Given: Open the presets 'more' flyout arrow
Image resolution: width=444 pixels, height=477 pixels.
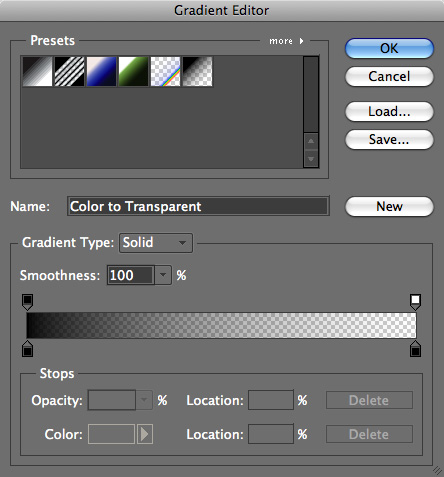Looking at the screenshot, I should pyautogui.click(x=301, y=41).
